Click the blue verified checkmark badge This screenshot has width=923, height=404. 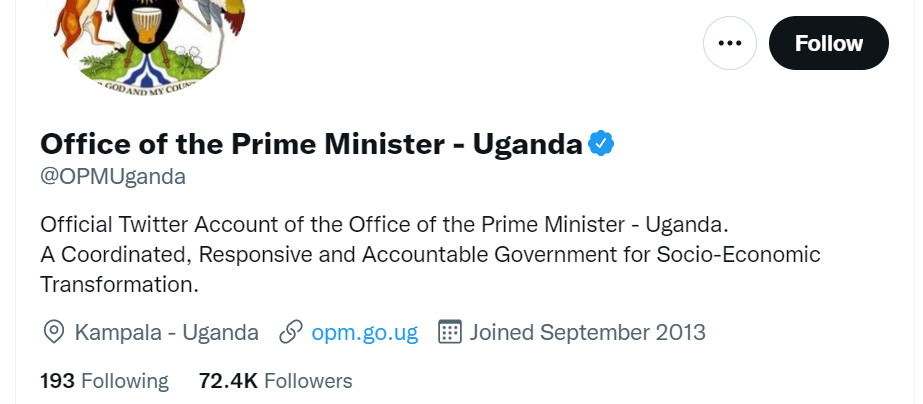pyautogui.click(x=600, y=144)
